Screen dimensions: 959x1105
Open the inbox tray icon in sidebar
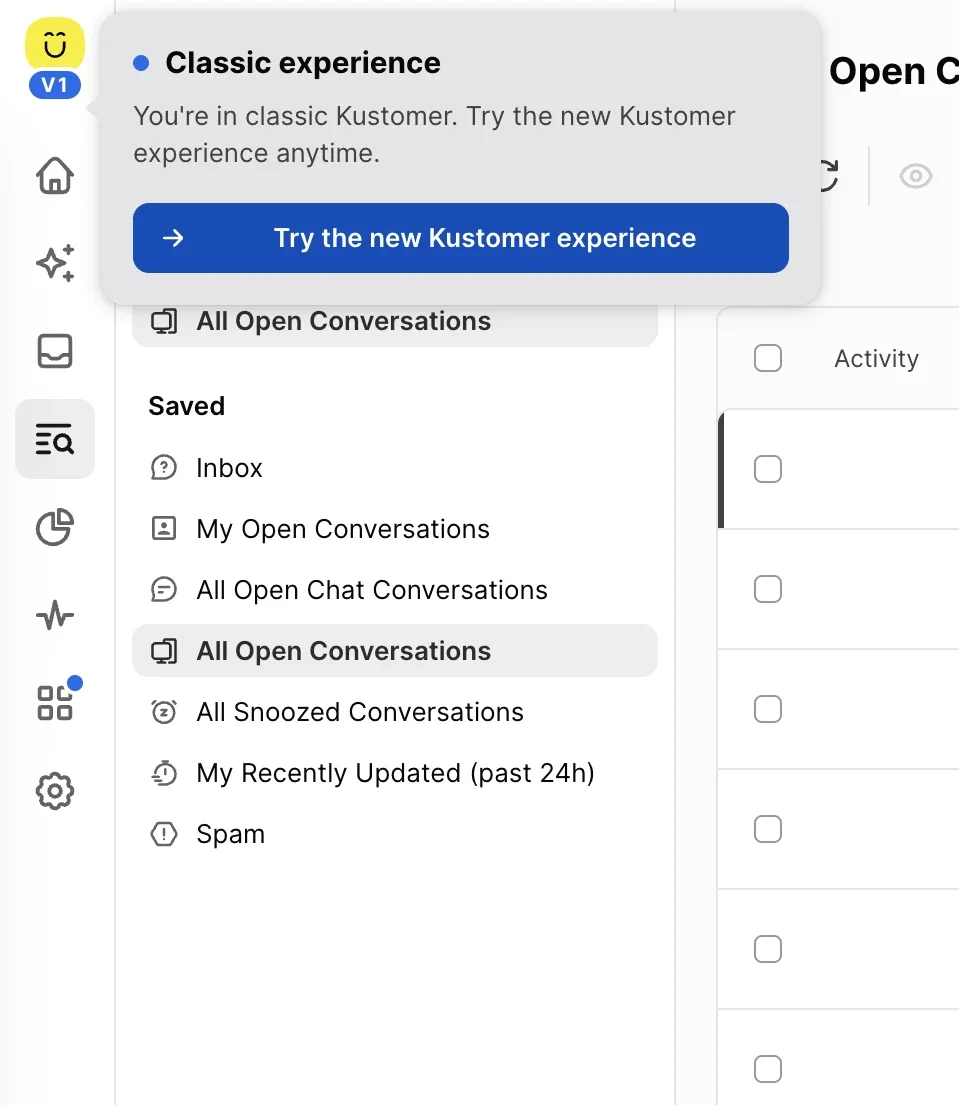55,351
